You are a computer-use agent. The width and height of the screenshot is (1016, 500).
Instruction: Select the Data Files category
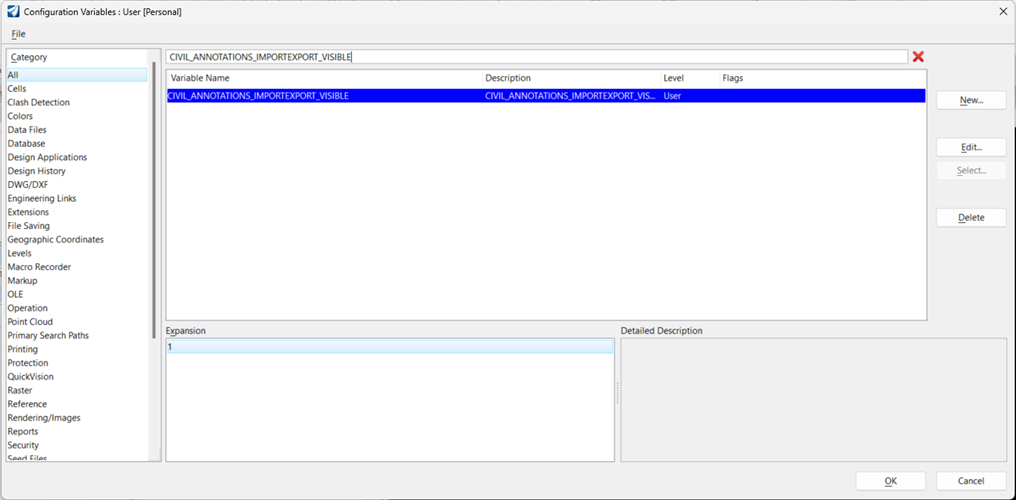(27, 130)
